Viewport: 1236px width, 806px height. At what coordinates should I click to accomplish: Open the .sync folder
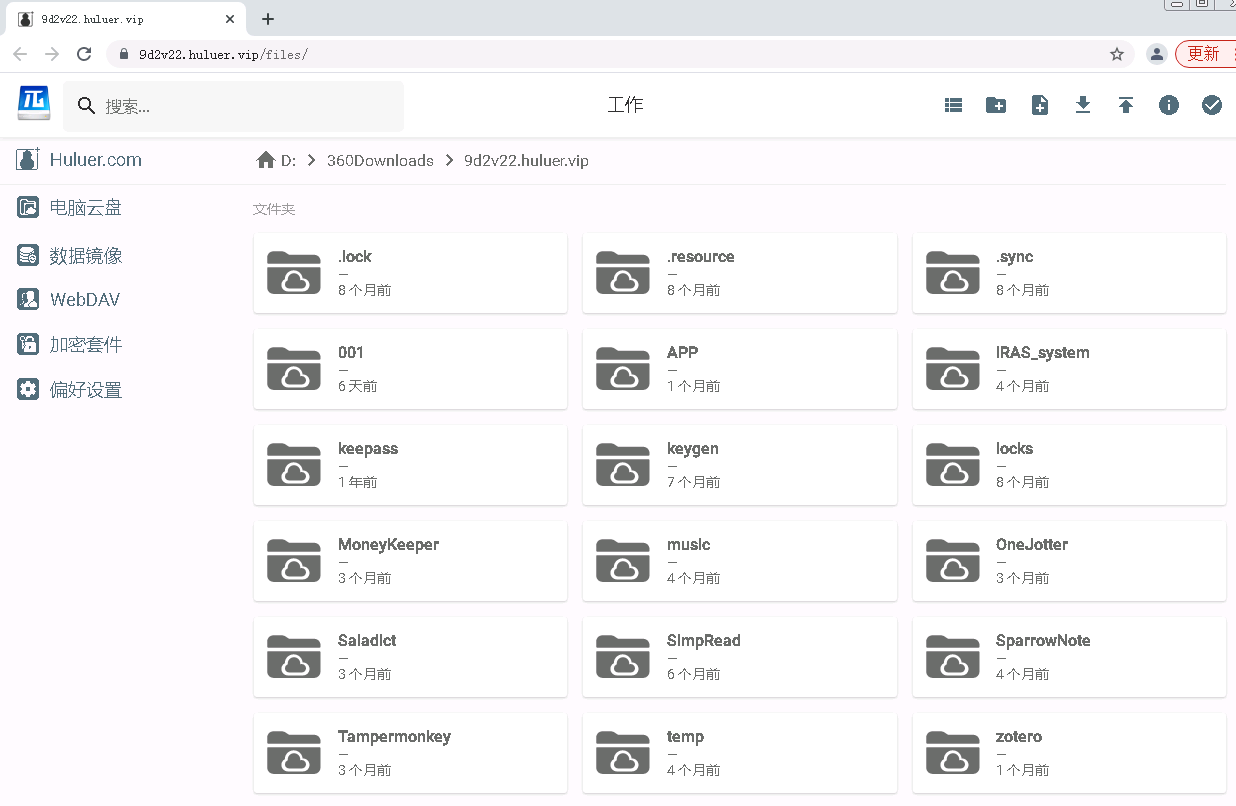(x=1069, y=273)
